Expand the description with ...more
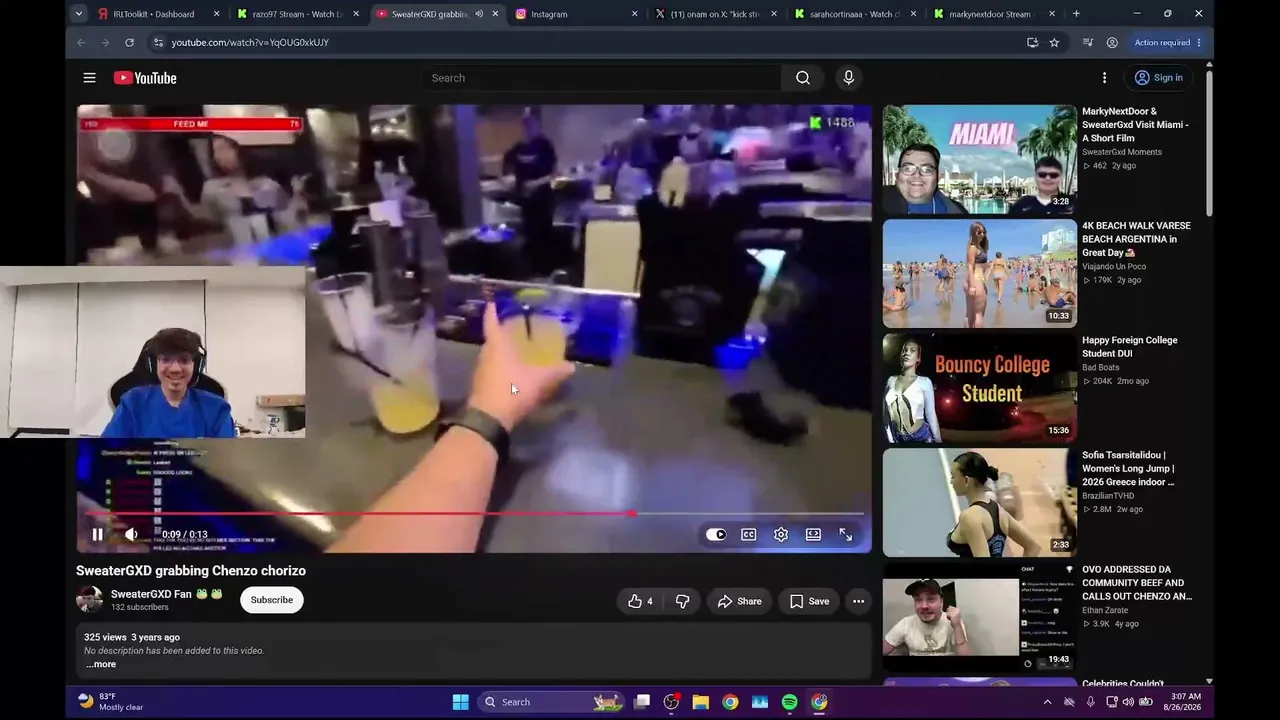 100,664
